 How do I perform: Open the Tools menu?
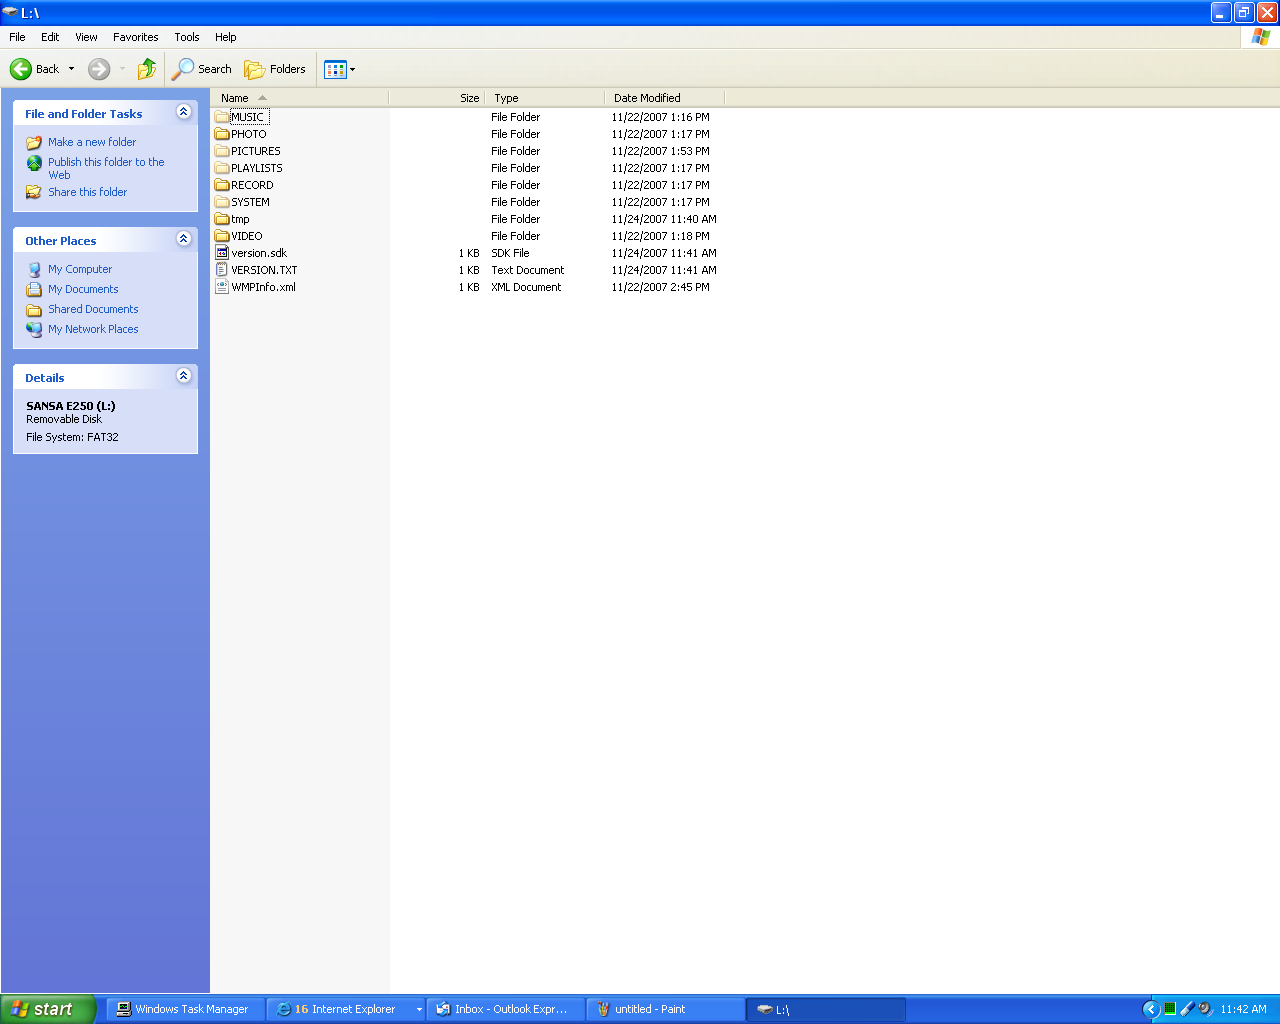pos(186,37)
